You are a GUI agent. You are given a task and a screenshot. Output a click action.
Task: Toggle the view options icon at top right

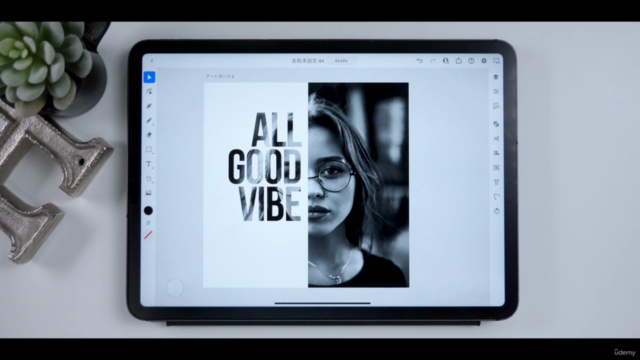pos(497,61)
